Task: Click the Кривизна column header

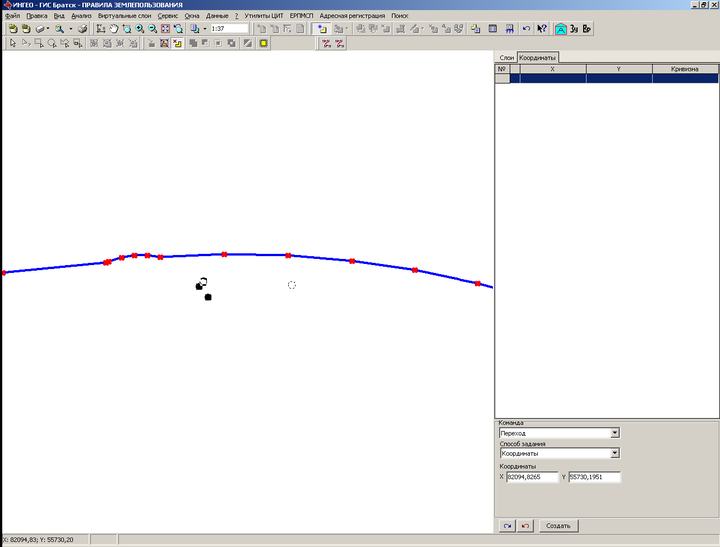Action: tap(685, 69)
